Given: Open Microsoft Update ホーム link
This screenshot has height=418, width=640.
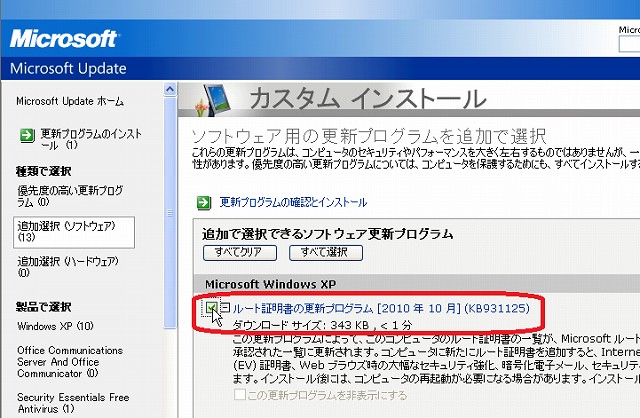Looking at the screenshot, I should [x=70, y=101].
